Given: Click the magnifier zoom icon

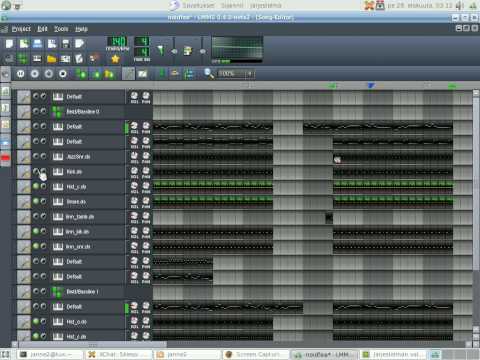Looking at the screenshot, I should 209,74.
